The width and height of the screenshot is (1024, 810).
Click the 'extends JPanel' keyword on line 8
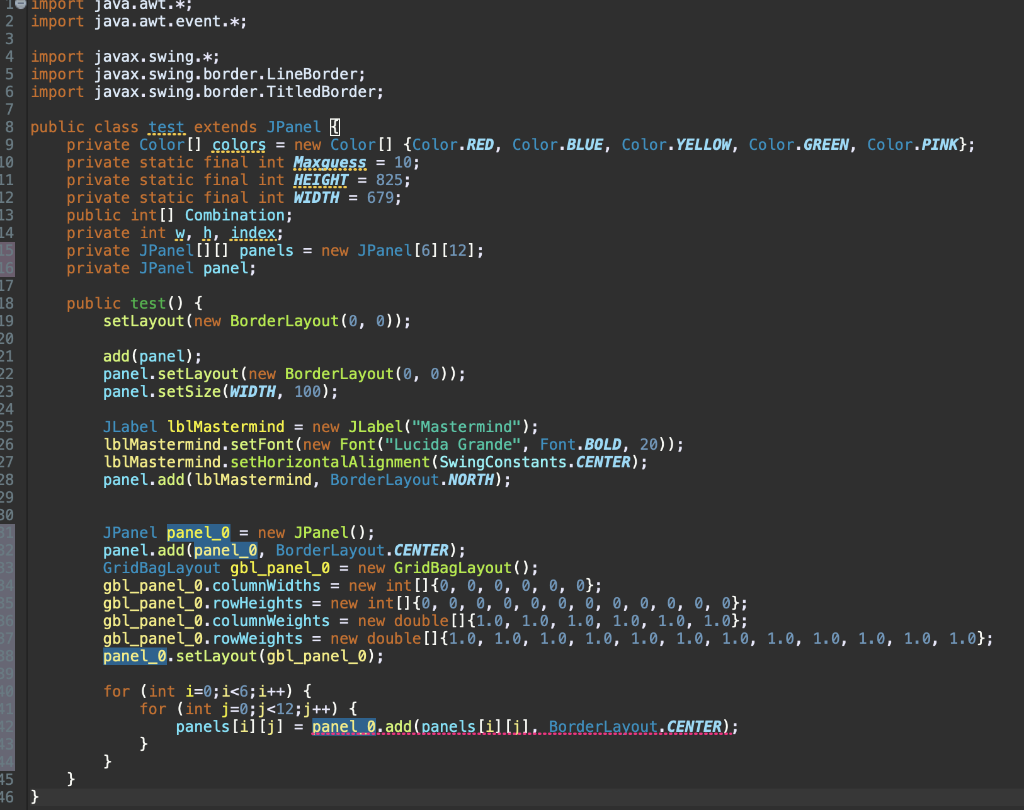[258, 126]
